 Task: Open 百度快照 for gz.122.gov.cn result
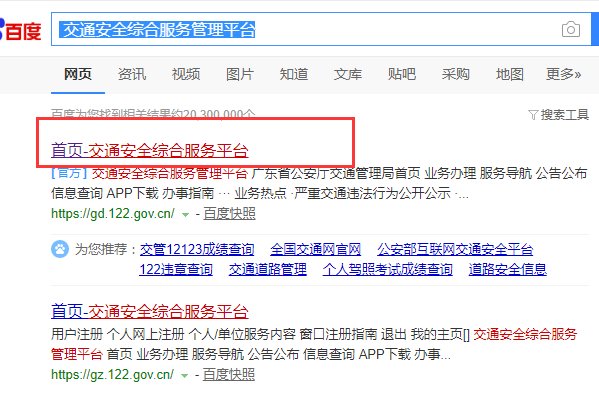pyautogui.click(x=228, y=374)
